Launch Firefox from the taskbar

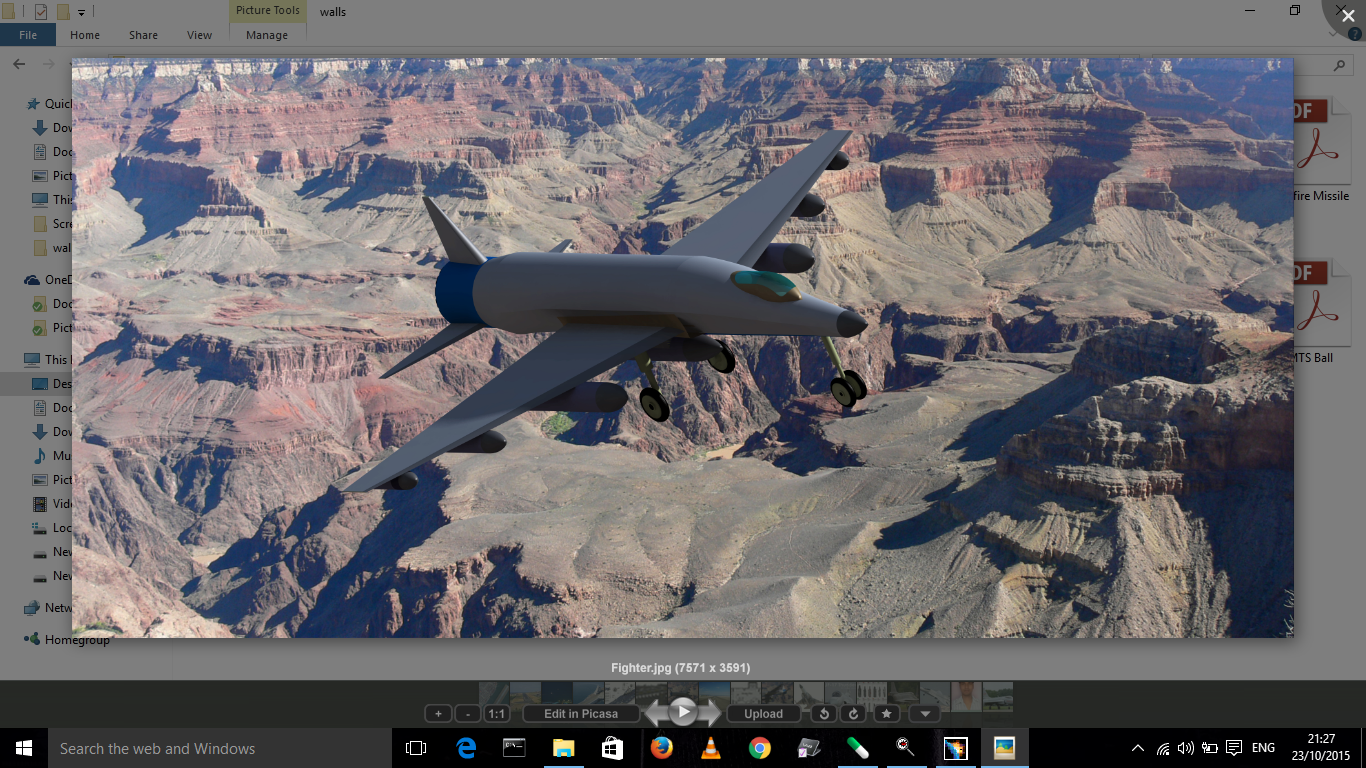click(x=661, y=748)
